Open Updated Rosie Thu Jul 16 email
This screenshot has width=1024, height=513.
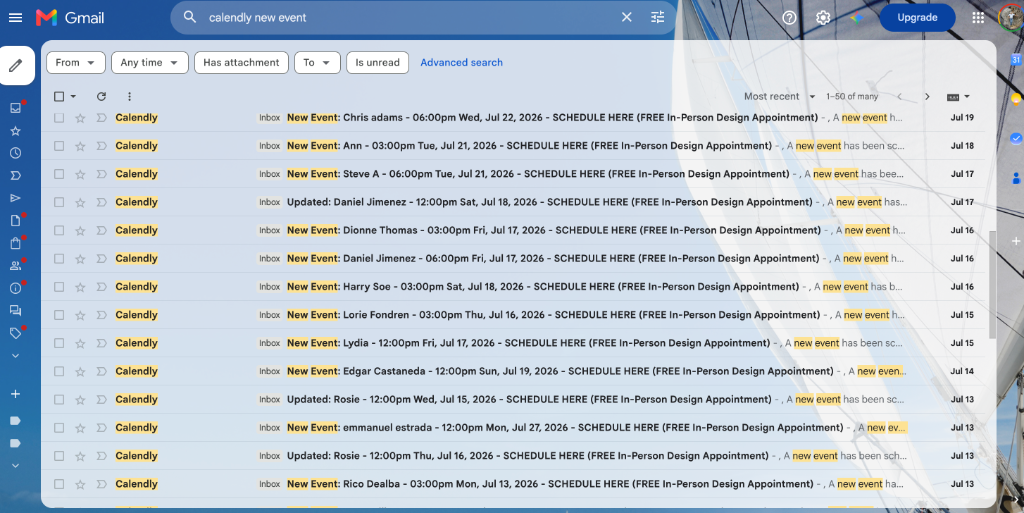[513, 456]
